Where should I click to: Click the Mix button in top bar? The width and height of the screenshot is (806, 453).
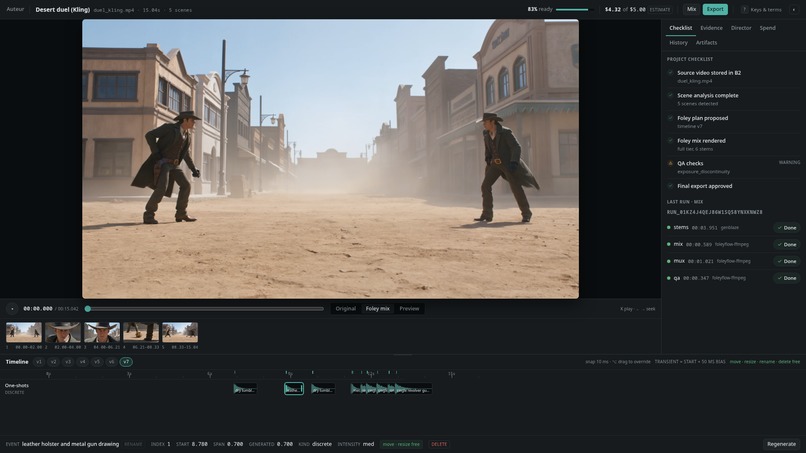pos(691,9)
